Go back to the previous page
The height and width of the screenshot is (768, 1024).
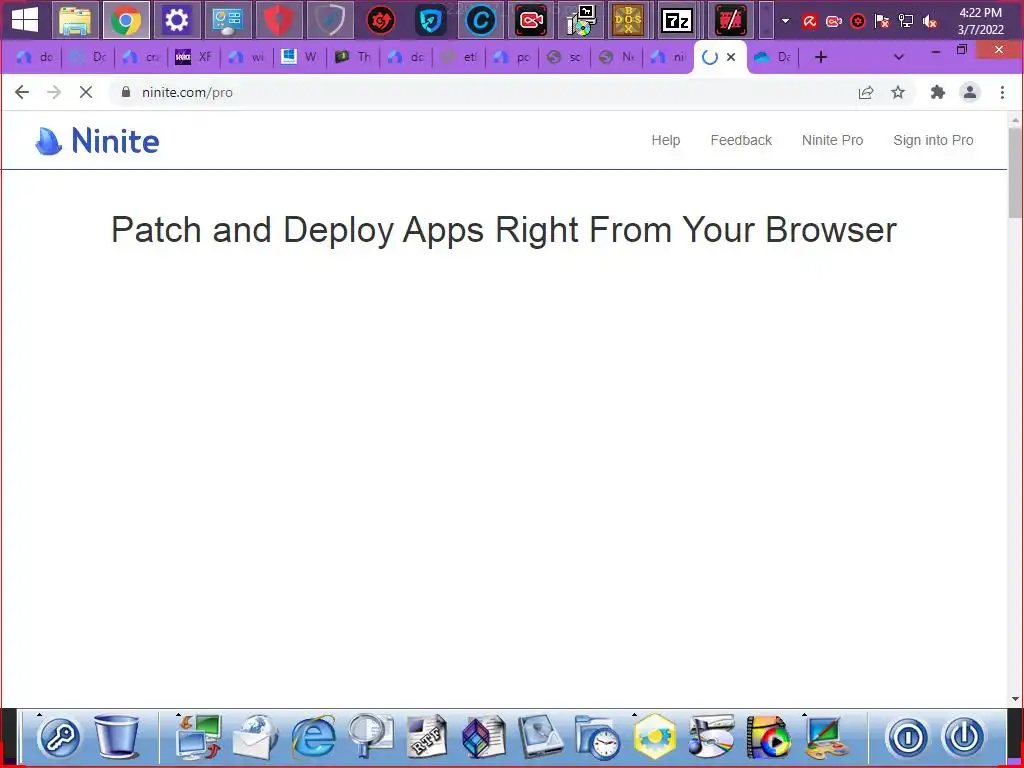(x=22, y=92)
